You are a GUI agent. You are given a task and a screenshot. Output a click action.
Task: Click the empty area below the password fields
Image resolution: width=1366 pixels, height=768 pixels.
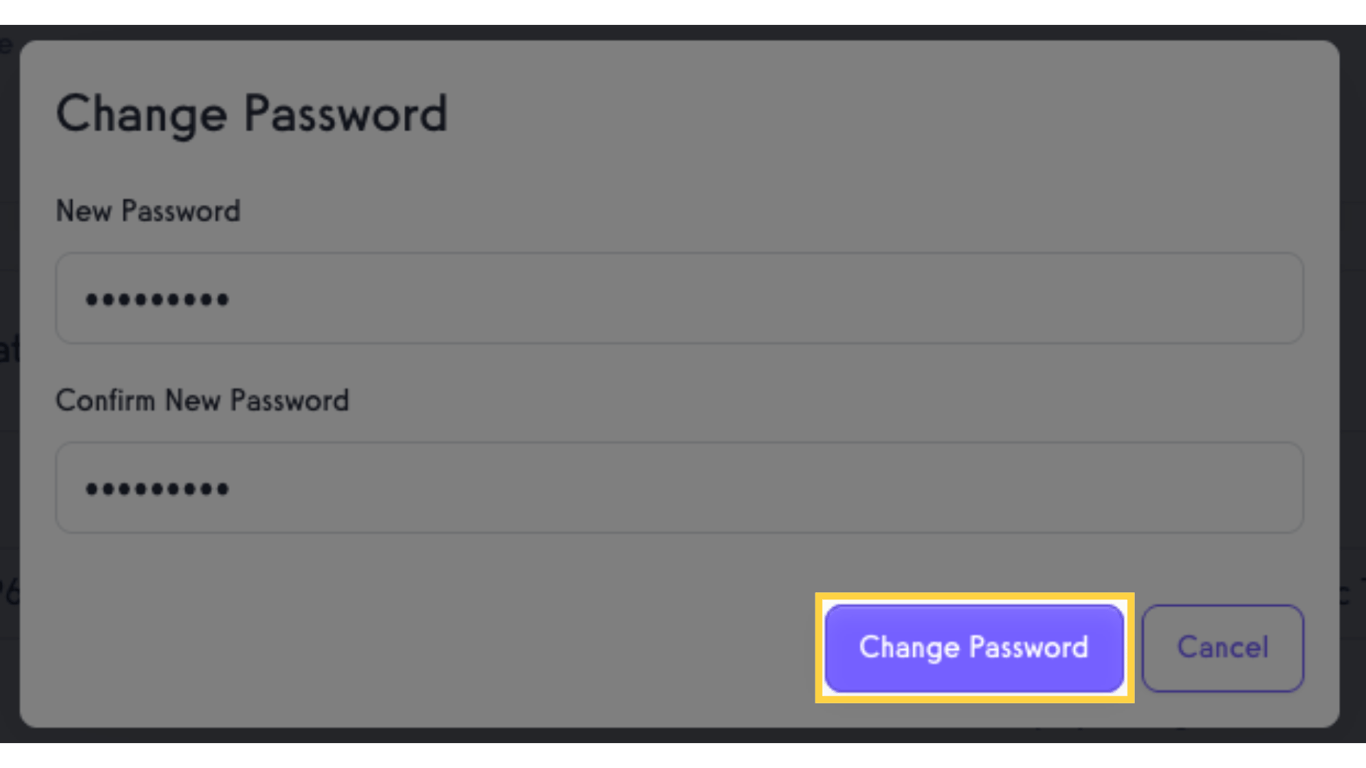400,580
